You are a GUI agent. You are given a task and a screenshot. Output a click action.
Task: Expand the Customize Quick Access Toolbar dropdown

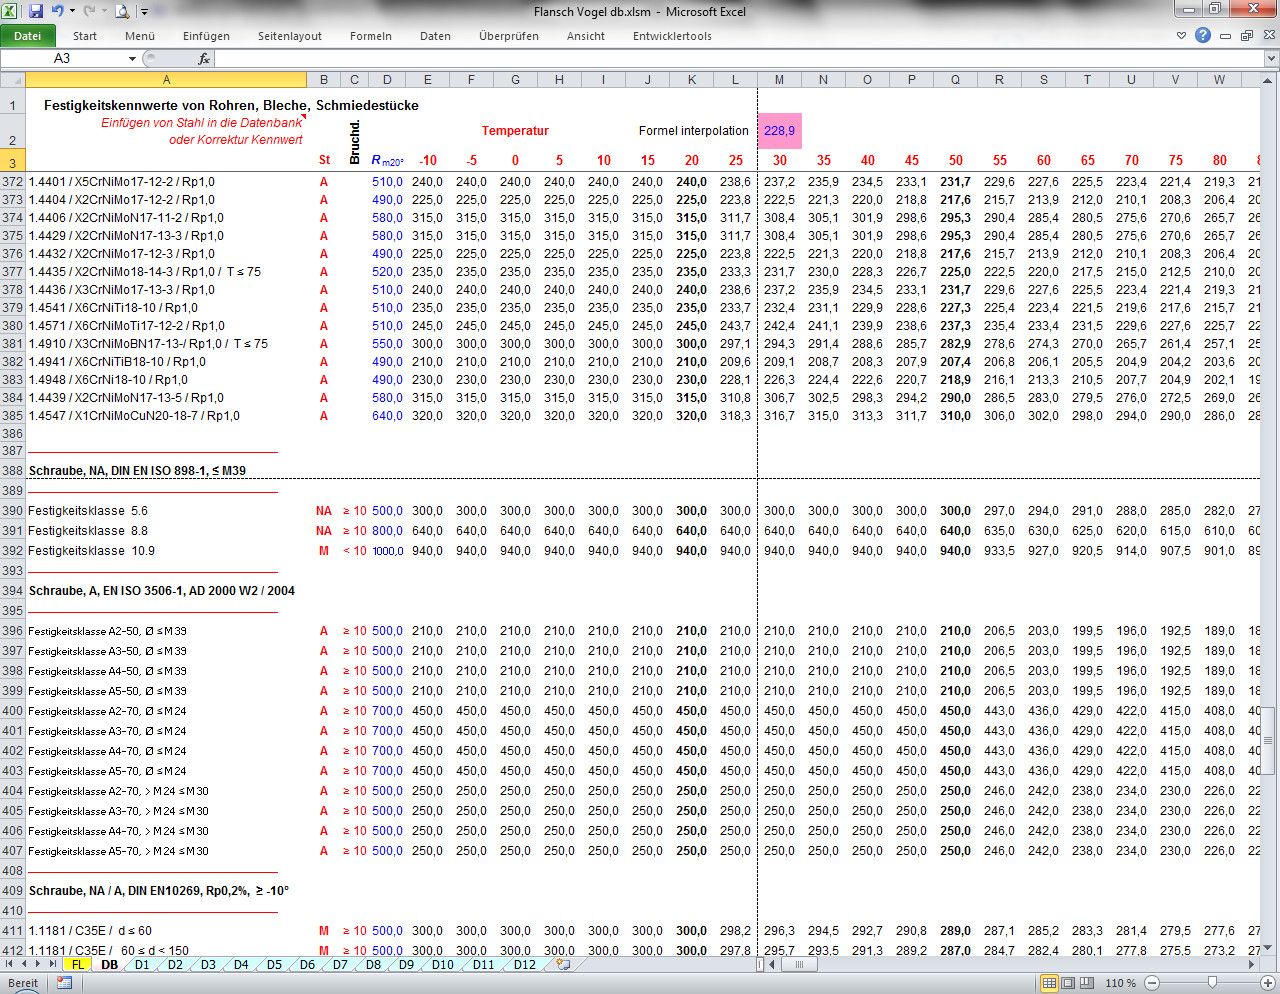(x=144, y=12)
